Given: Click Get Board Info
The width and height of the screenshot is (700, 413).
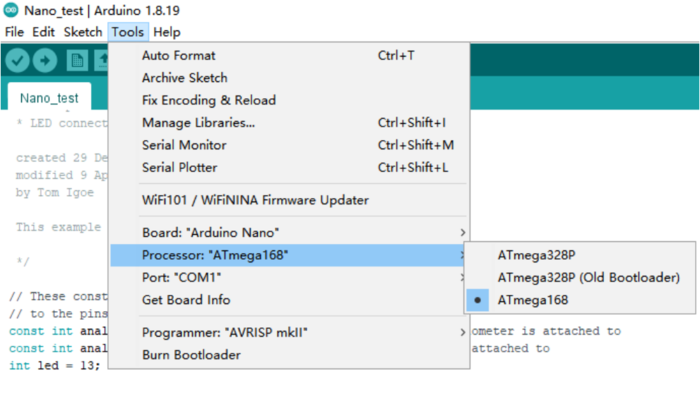Looking at the screenshot, I should click(289, 300).
